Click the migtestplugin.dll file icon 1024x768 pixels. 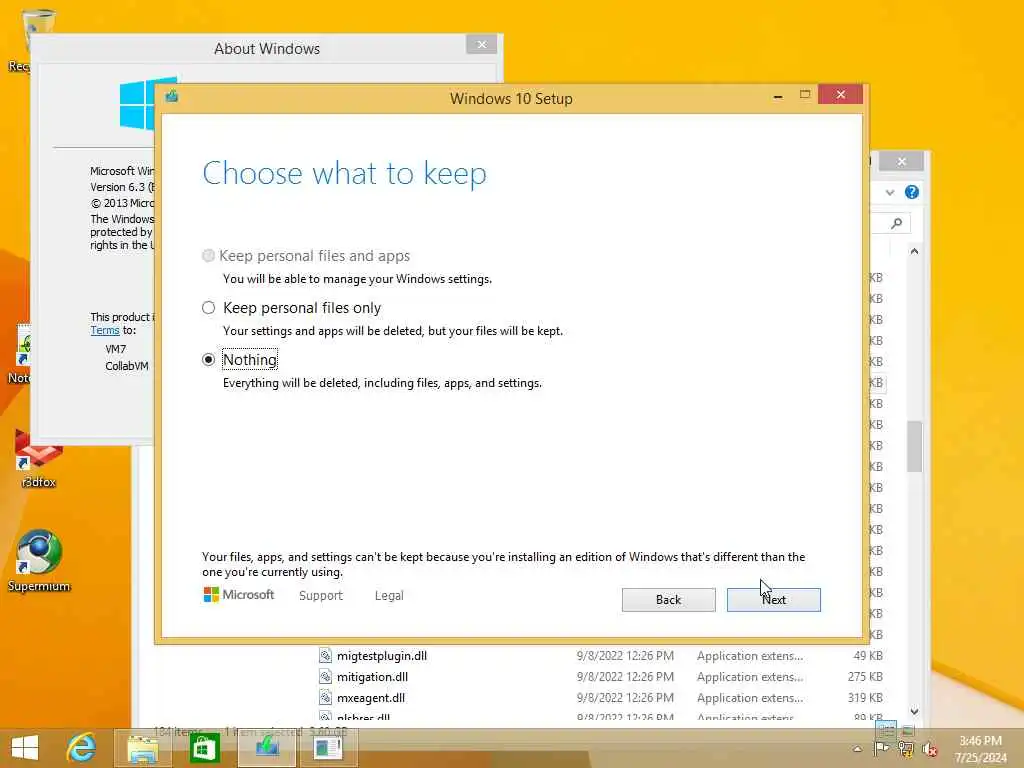pos(325,656)
